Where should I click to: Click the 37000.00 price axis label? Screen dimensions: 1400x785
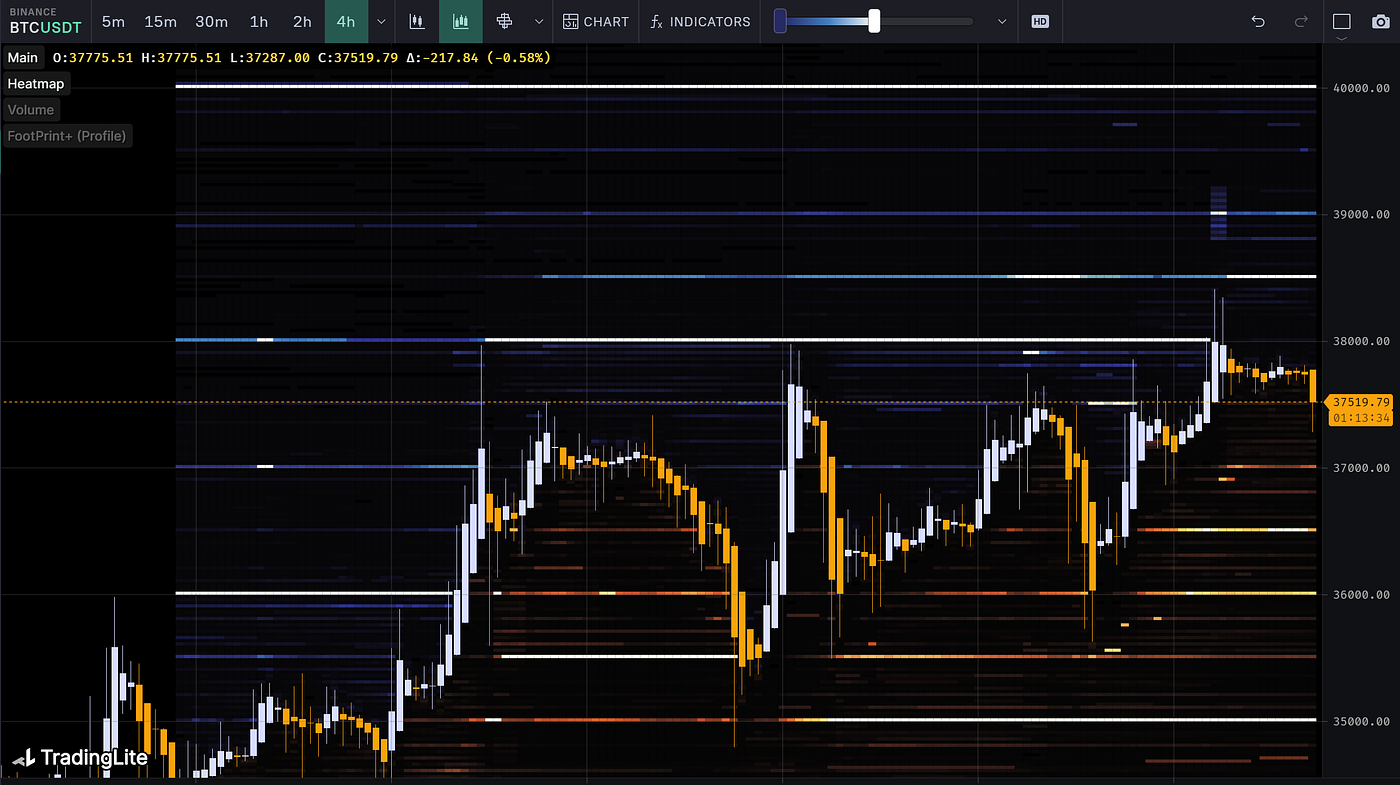click(x=1361, y=468)
